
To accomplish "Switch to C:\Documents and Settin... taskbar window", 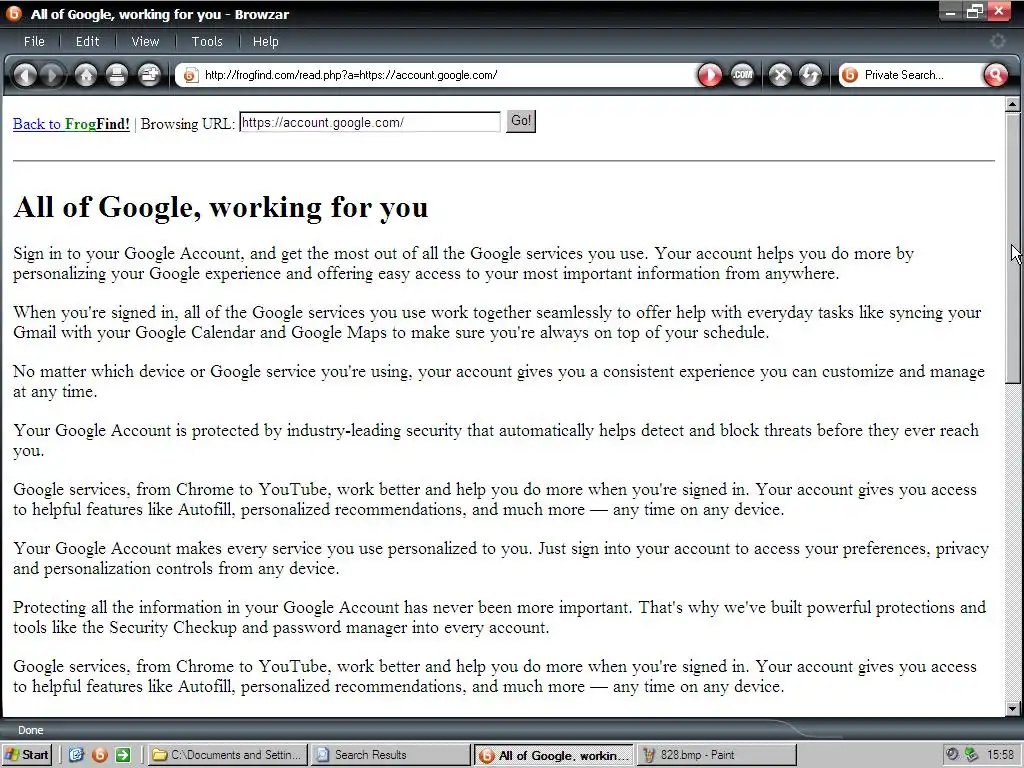I will tap(226, 755).
